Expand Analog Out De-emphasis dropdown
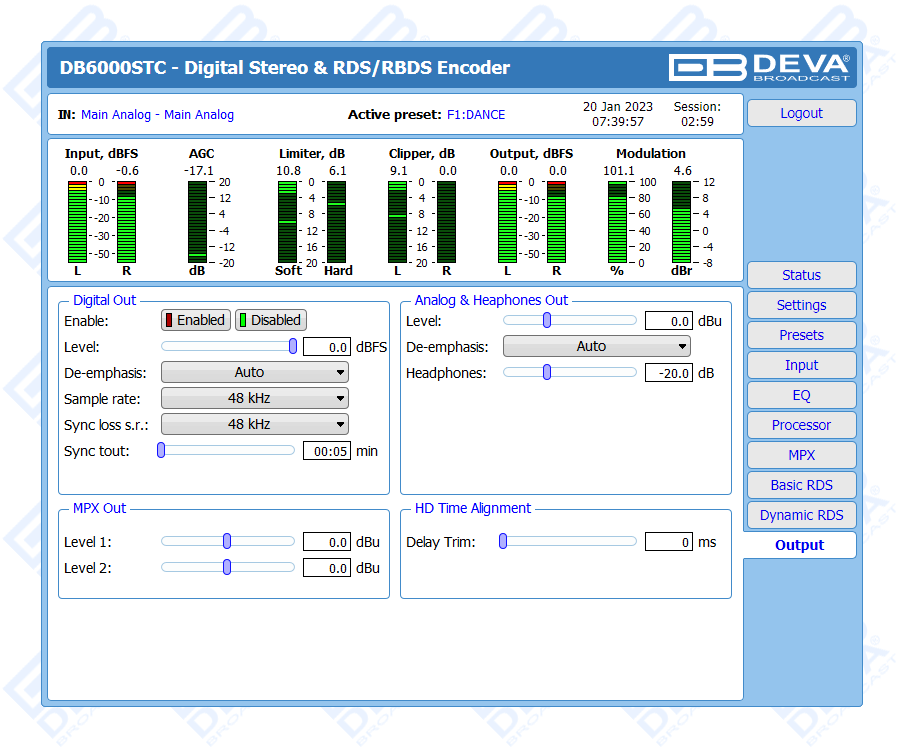 (597, 346)
